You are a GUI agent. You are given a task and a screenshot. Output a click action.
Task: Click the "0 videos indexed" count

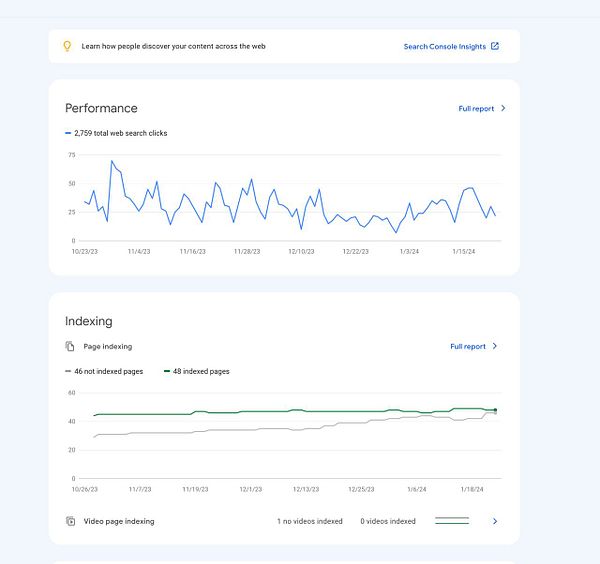click(388, 521)
